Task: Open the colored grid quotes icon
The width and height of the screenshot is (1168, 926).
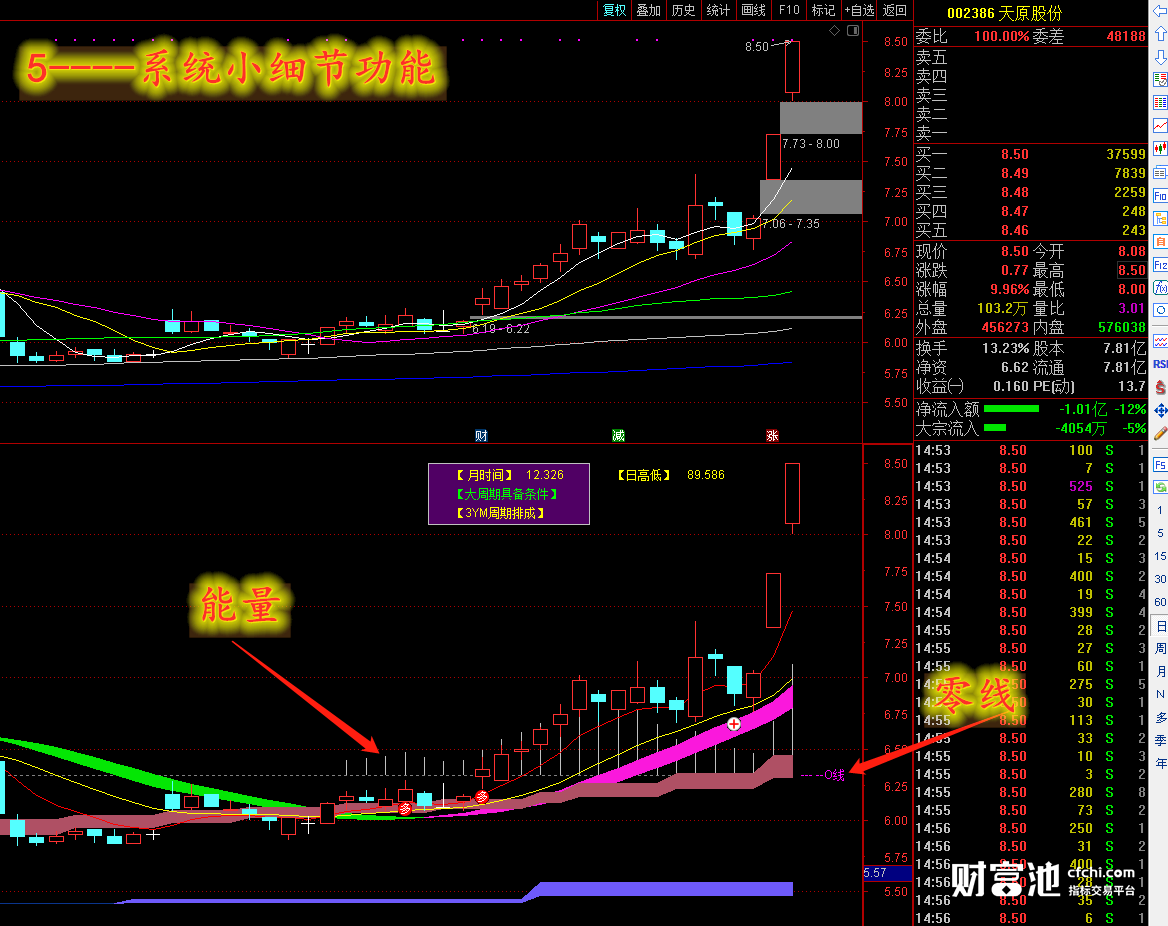Action: point(1160,102)
